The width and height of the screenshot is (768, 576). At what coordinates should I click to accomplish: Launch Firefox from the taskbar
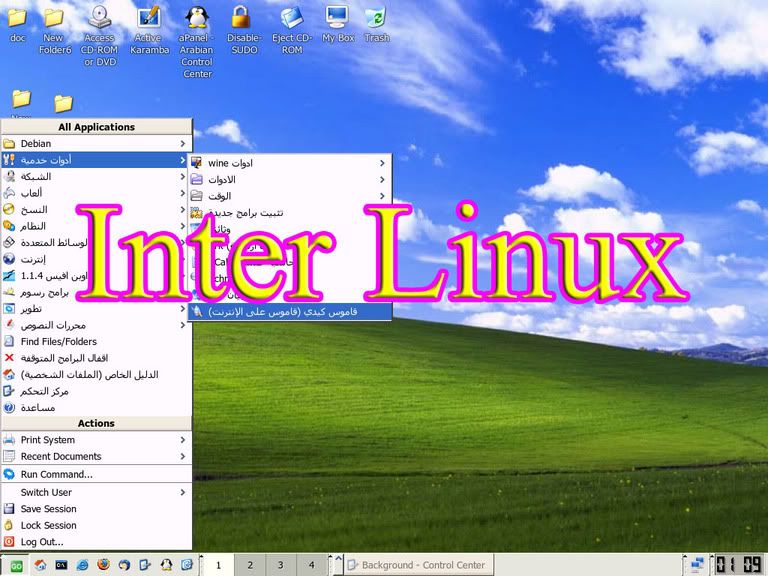(103, 565)
